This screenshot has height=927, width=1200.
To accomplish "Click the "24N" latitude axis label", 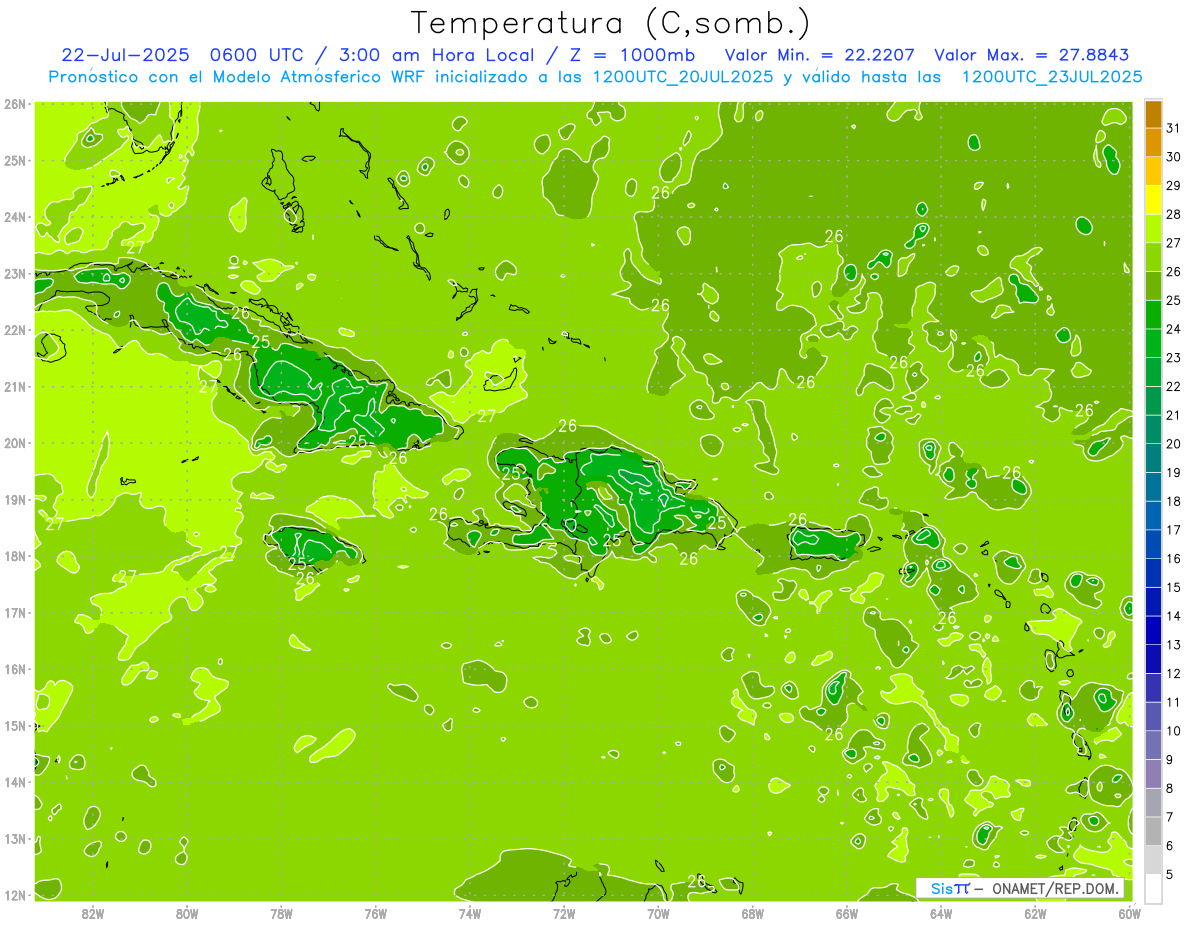I will coord(15,217).
